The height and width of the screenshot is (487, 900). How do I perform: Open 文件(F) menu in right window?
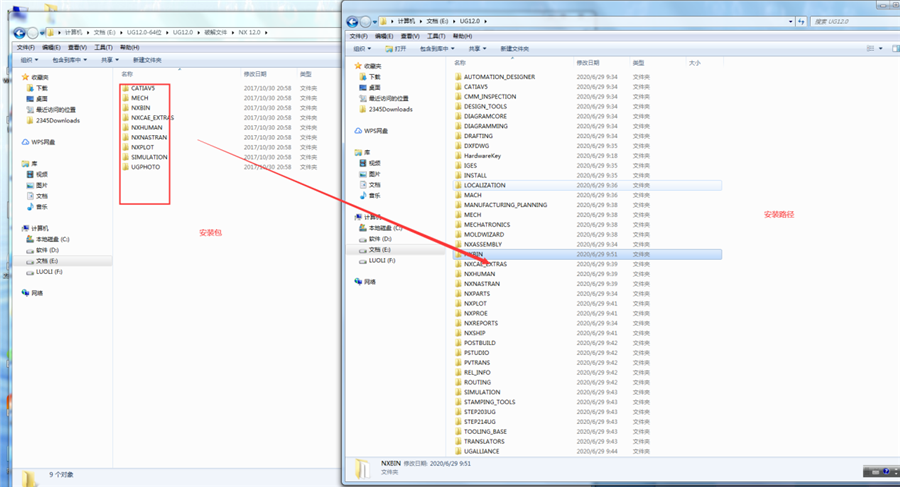coord(359,36)
